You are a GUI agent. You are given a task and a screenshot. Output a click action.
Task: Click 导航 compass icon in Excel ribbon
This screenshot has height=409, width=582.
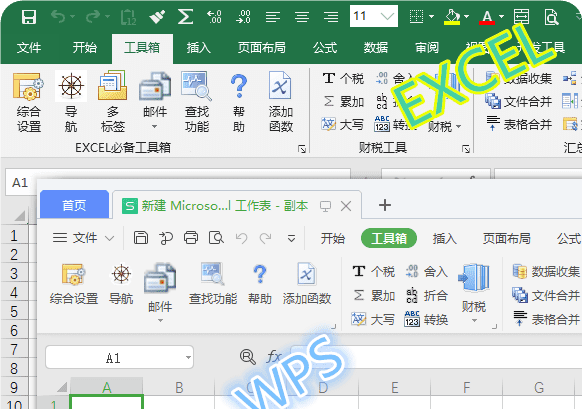(x=71, y=86)
